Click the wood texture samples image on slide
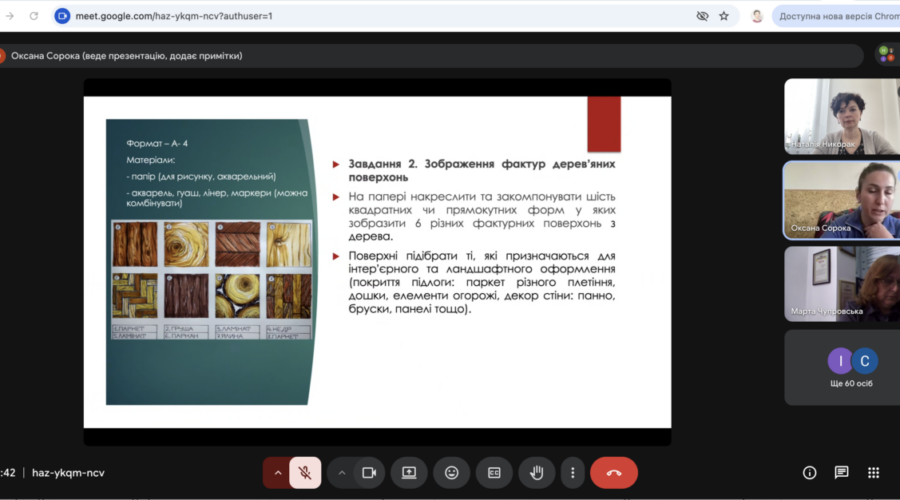The width and height of the screenshot is (900, 500). point(212,279)
